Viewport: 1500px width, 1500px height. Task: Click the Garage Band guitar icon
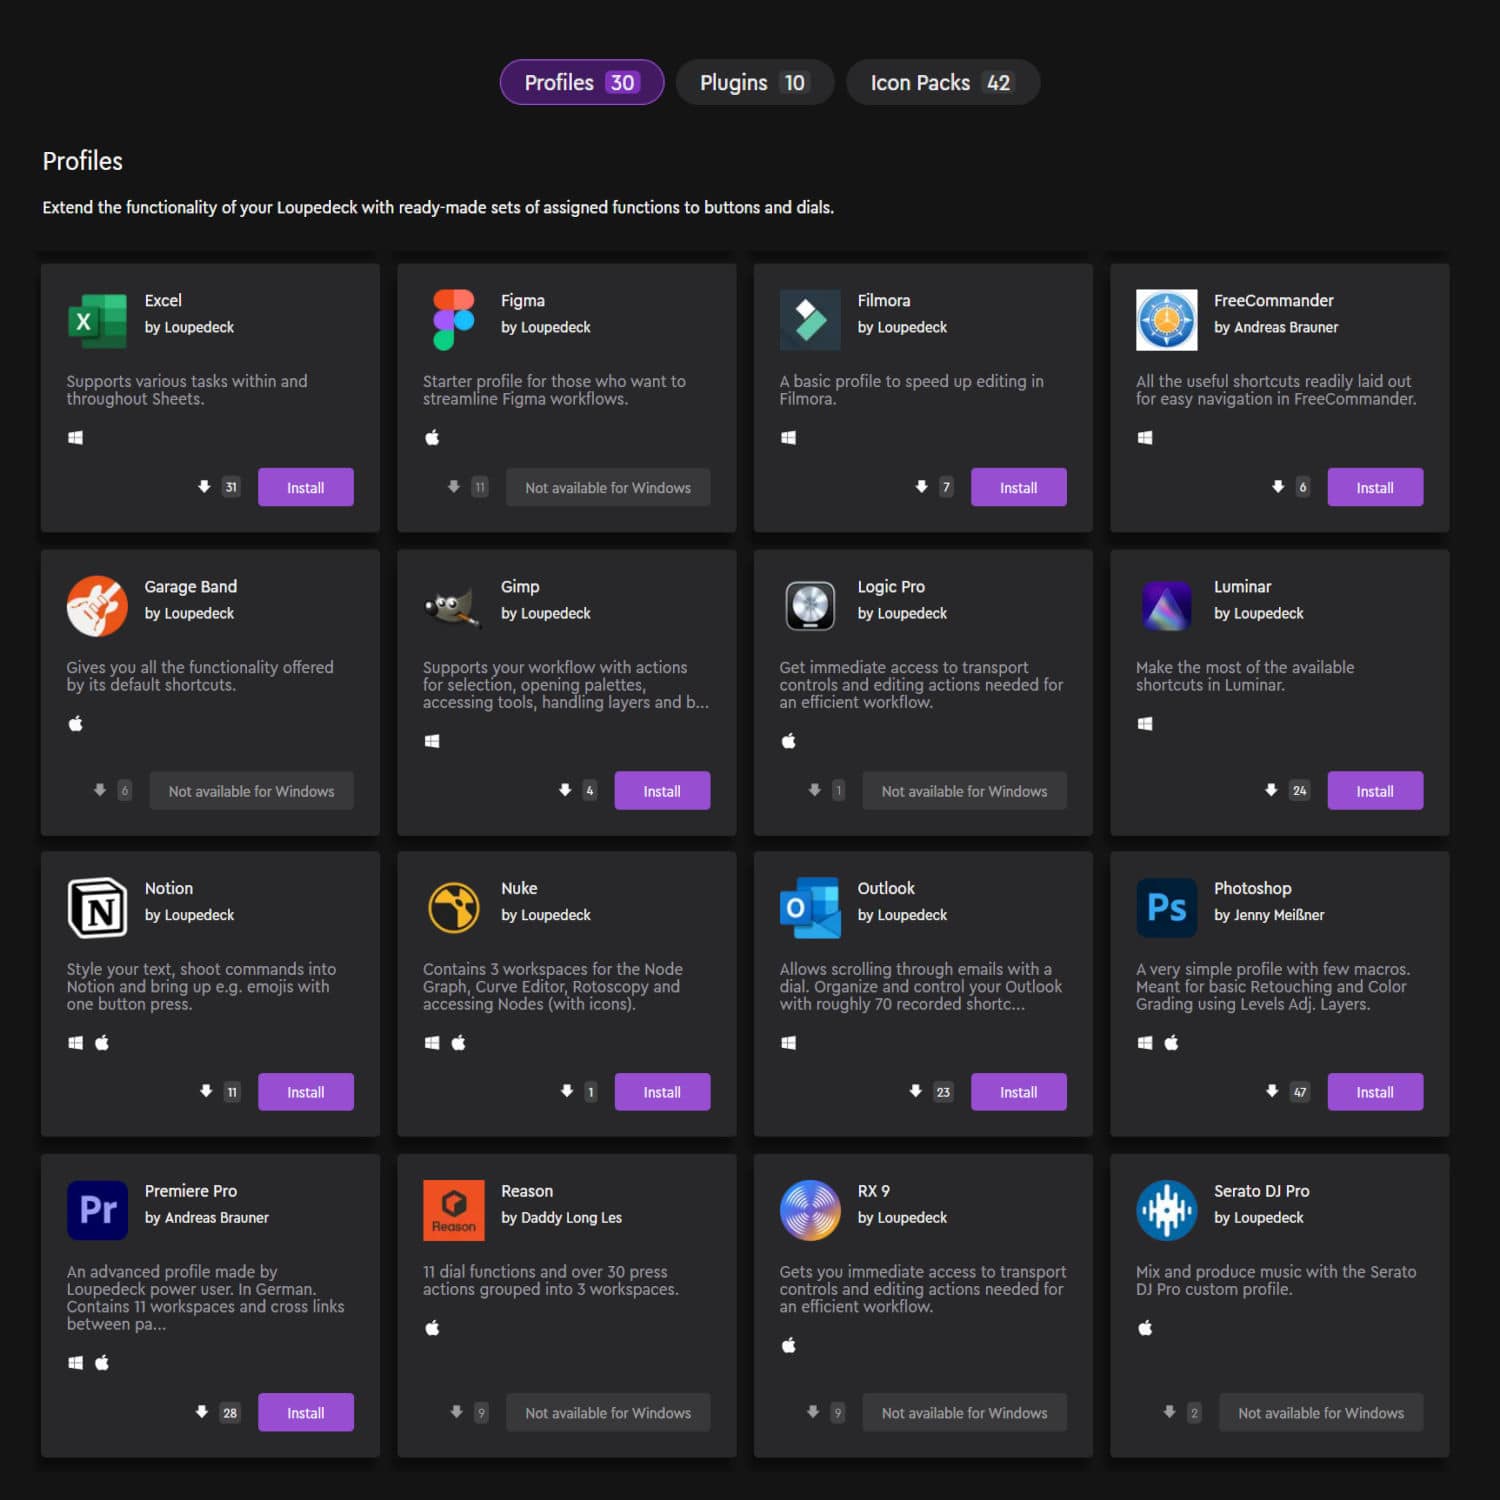(x=97, y=606)
